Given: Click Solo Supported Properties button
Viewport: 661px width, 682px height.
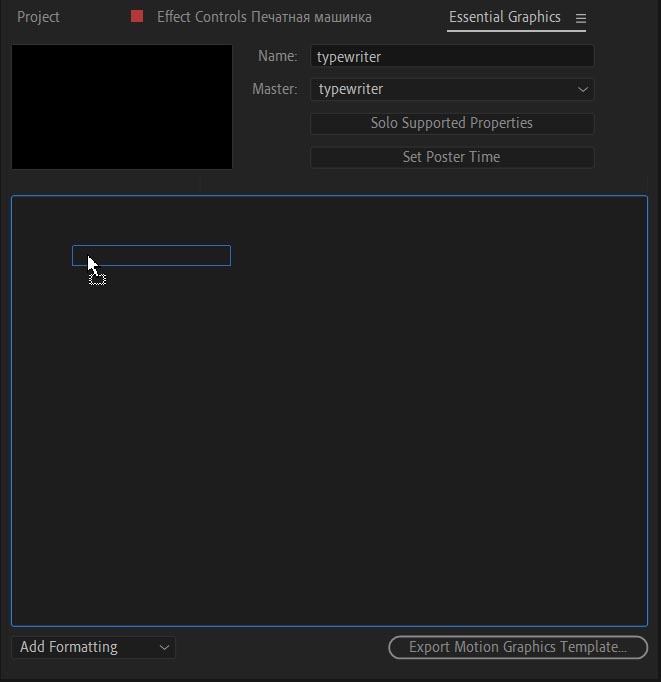Looking at the screenshot, I should pyautogui.click(x=452, y=123).
